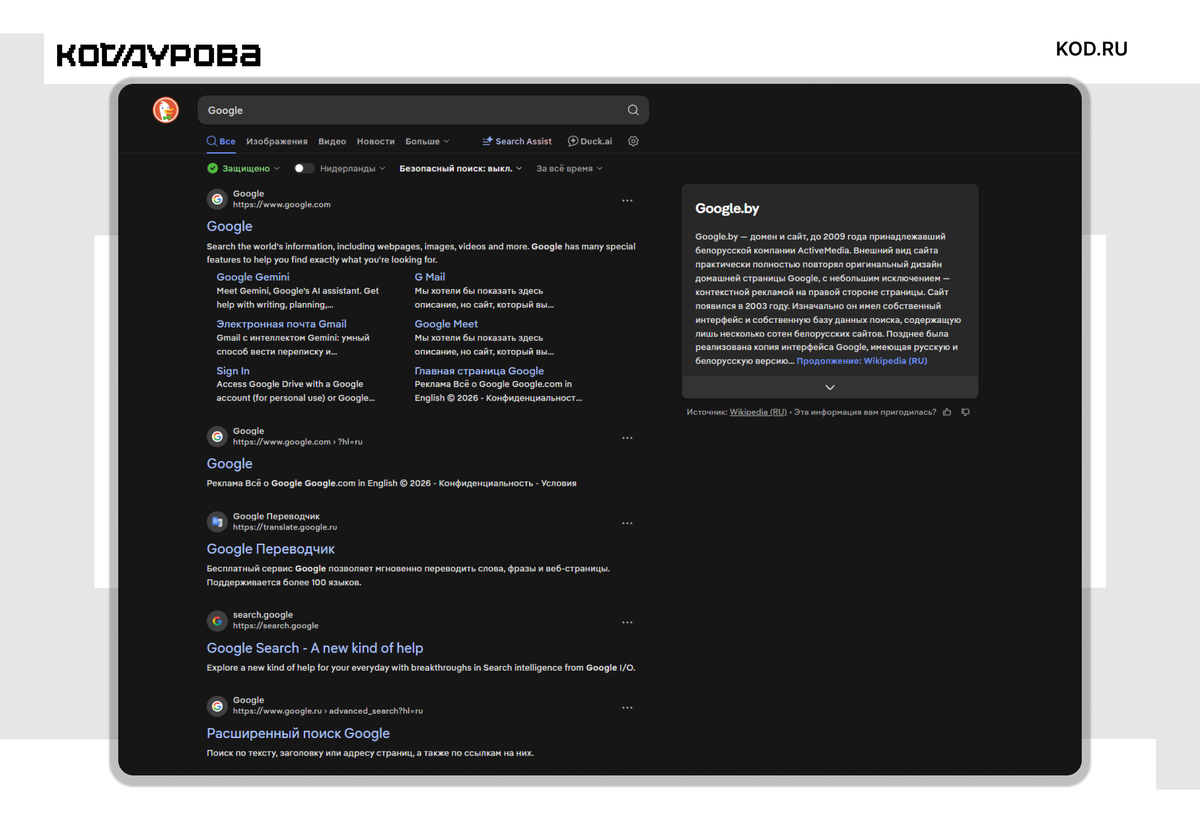Open three-dot menu for Google Переводчик result
This screenshot has height=823, width=1200.
[x=627, y=523]
